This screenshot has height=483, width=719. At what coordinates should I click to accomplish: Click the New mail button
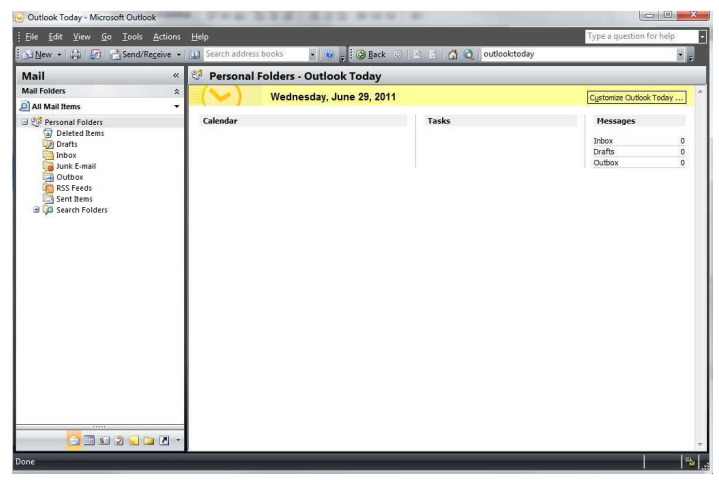(x=38, y=55)
